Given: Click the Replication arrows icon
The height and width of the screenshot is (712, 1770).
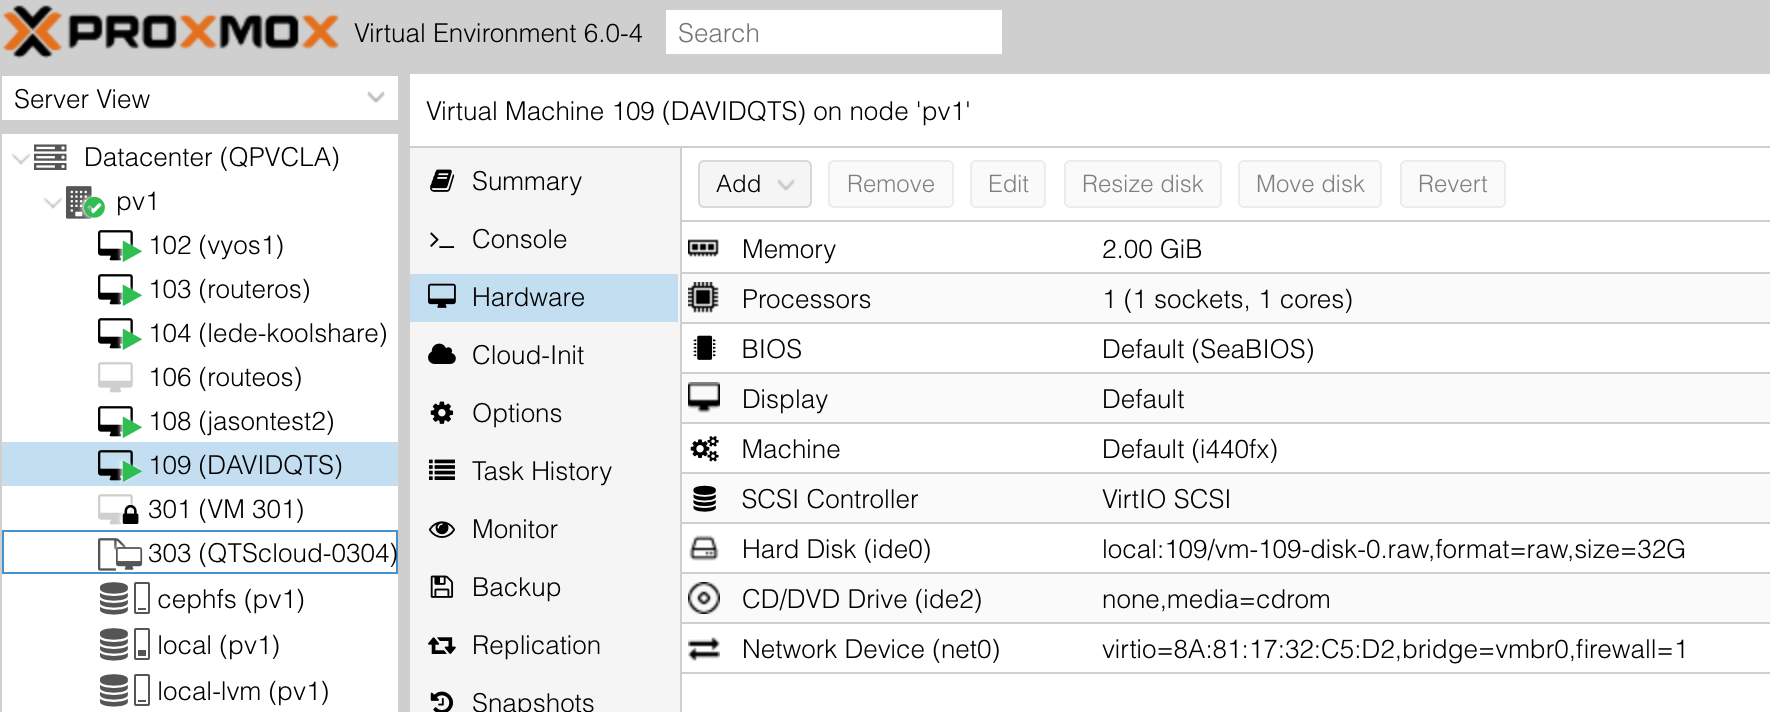Looking at the screenshot, I should [442, 646].
